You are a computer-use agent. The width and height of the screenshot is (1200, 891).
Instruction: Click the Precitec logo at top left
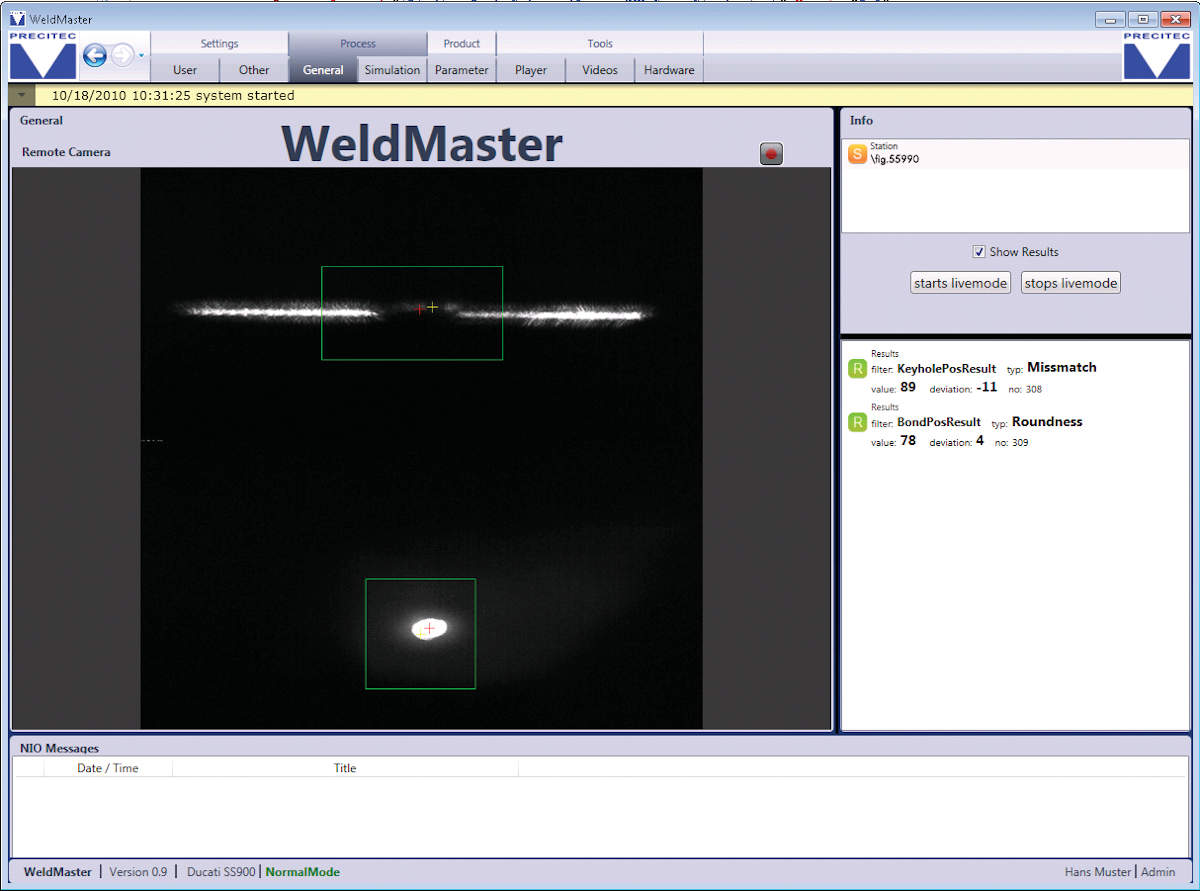coord(43,56)
